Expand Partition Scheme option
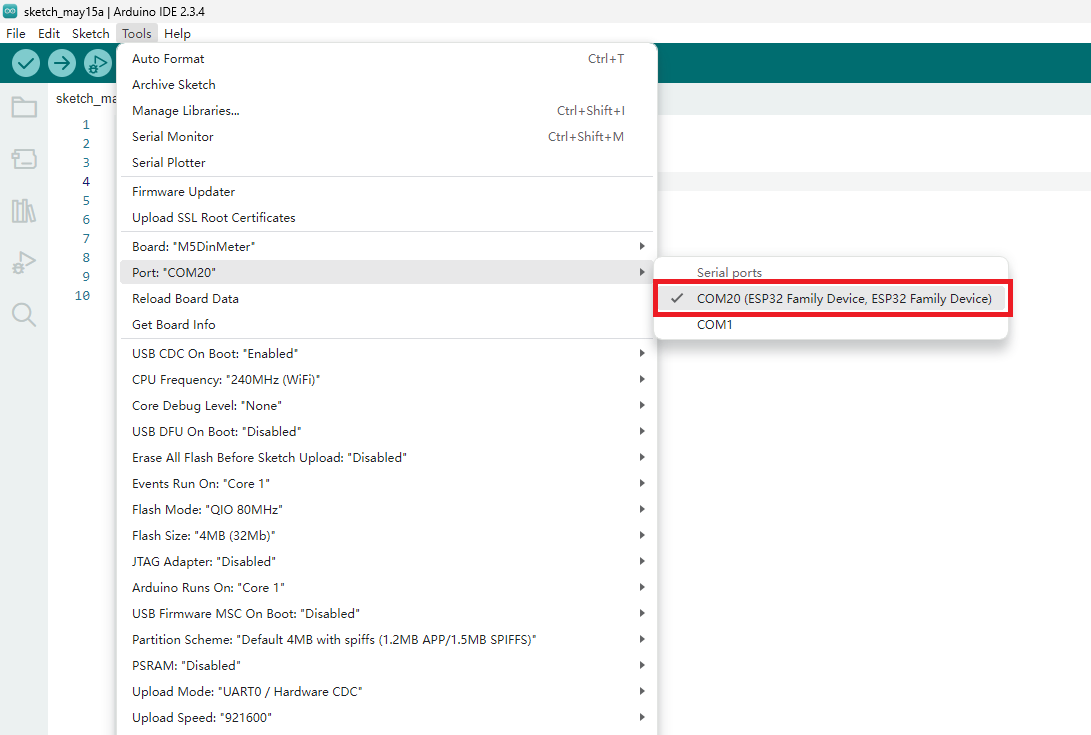1091x735 pixels. (387, 640)
